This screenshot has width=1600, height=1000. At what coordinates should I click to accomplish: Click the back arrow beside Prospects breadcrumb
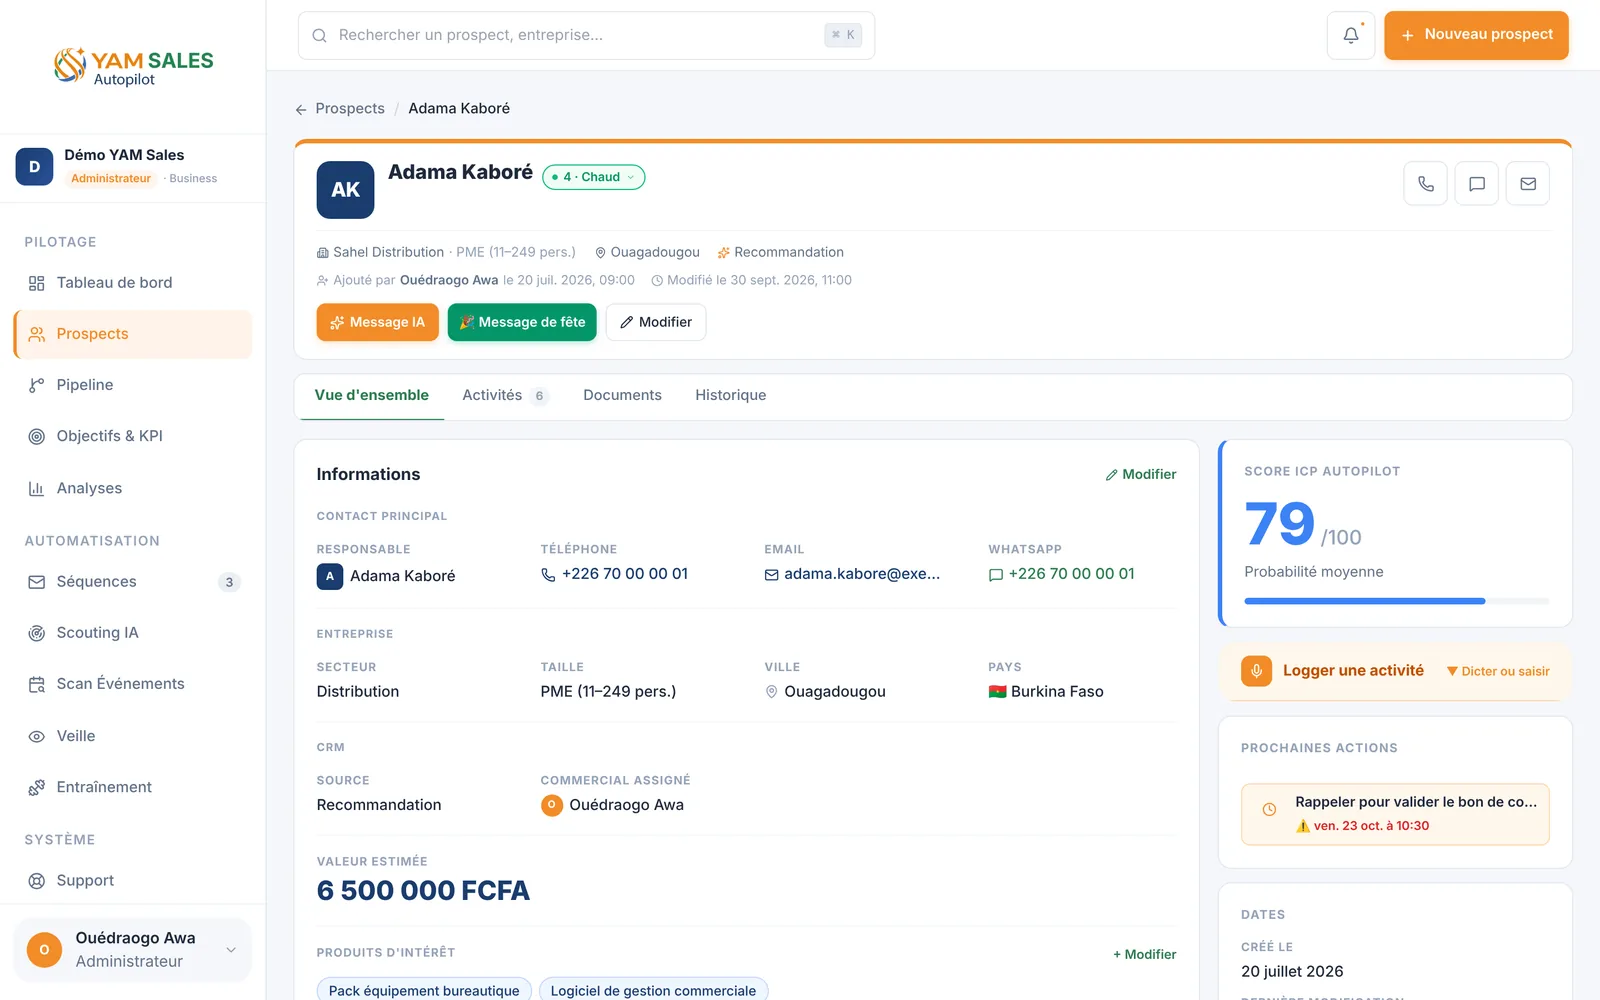[301, 109]
